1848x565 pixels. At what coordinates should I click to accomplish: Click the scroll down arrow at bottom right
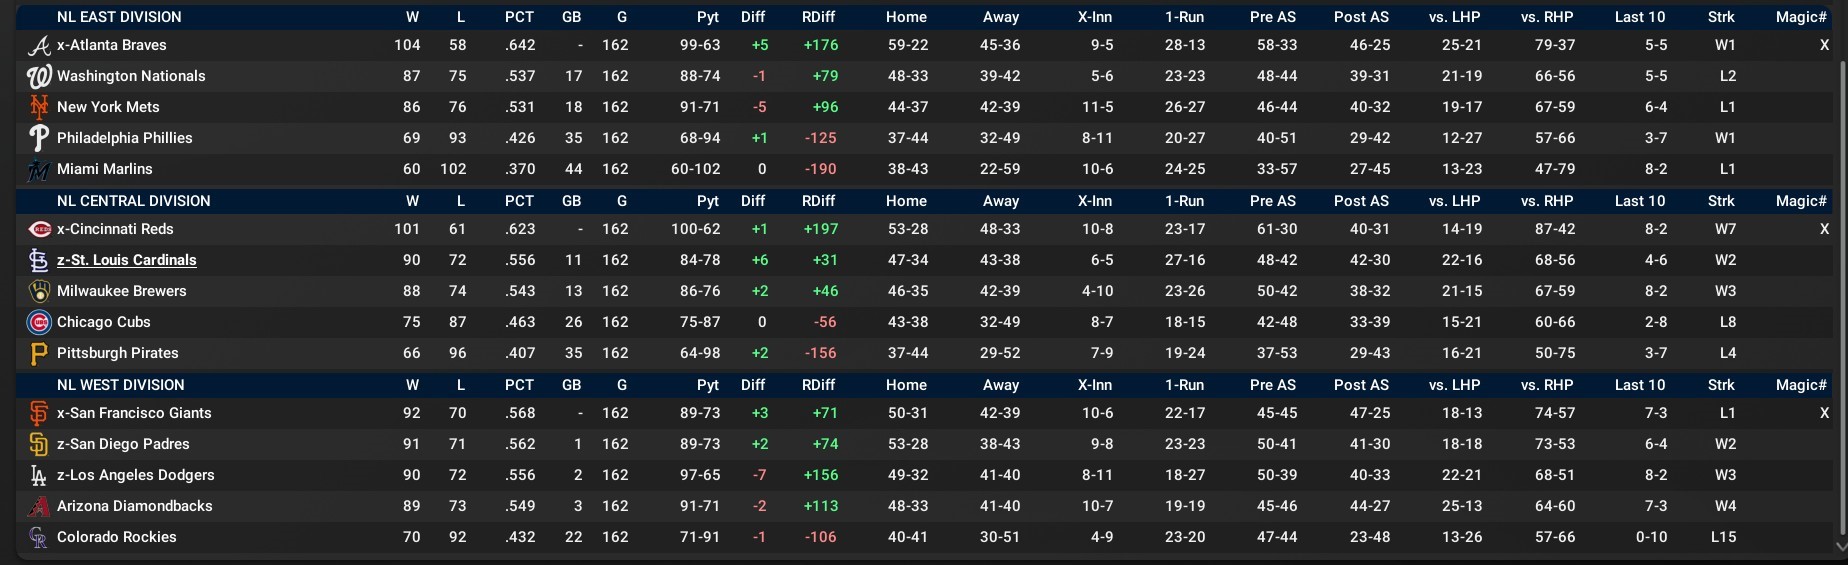click(1841, 546)
